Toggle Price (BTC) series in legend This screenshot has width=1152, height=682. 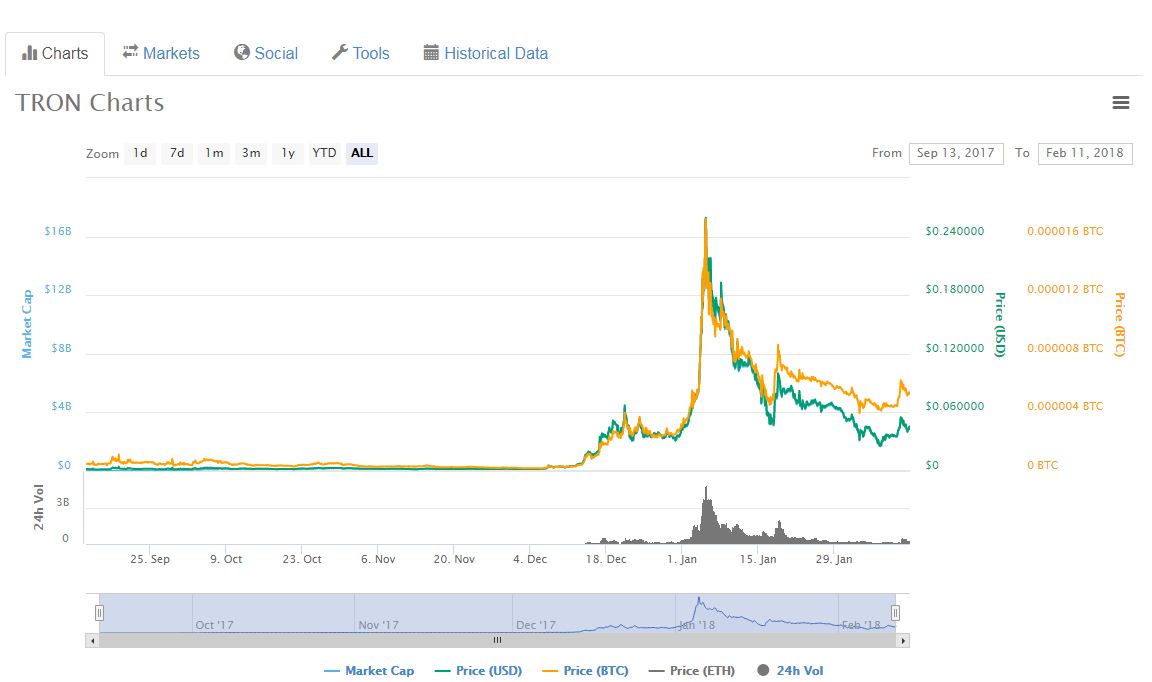click(x=586, y=671)
